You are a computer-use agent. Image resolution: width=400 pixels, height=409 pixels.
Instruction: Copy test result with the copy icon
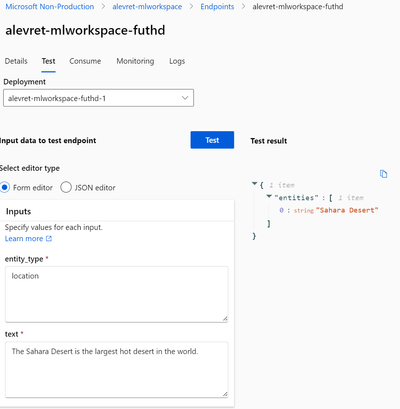pos(384,174)
